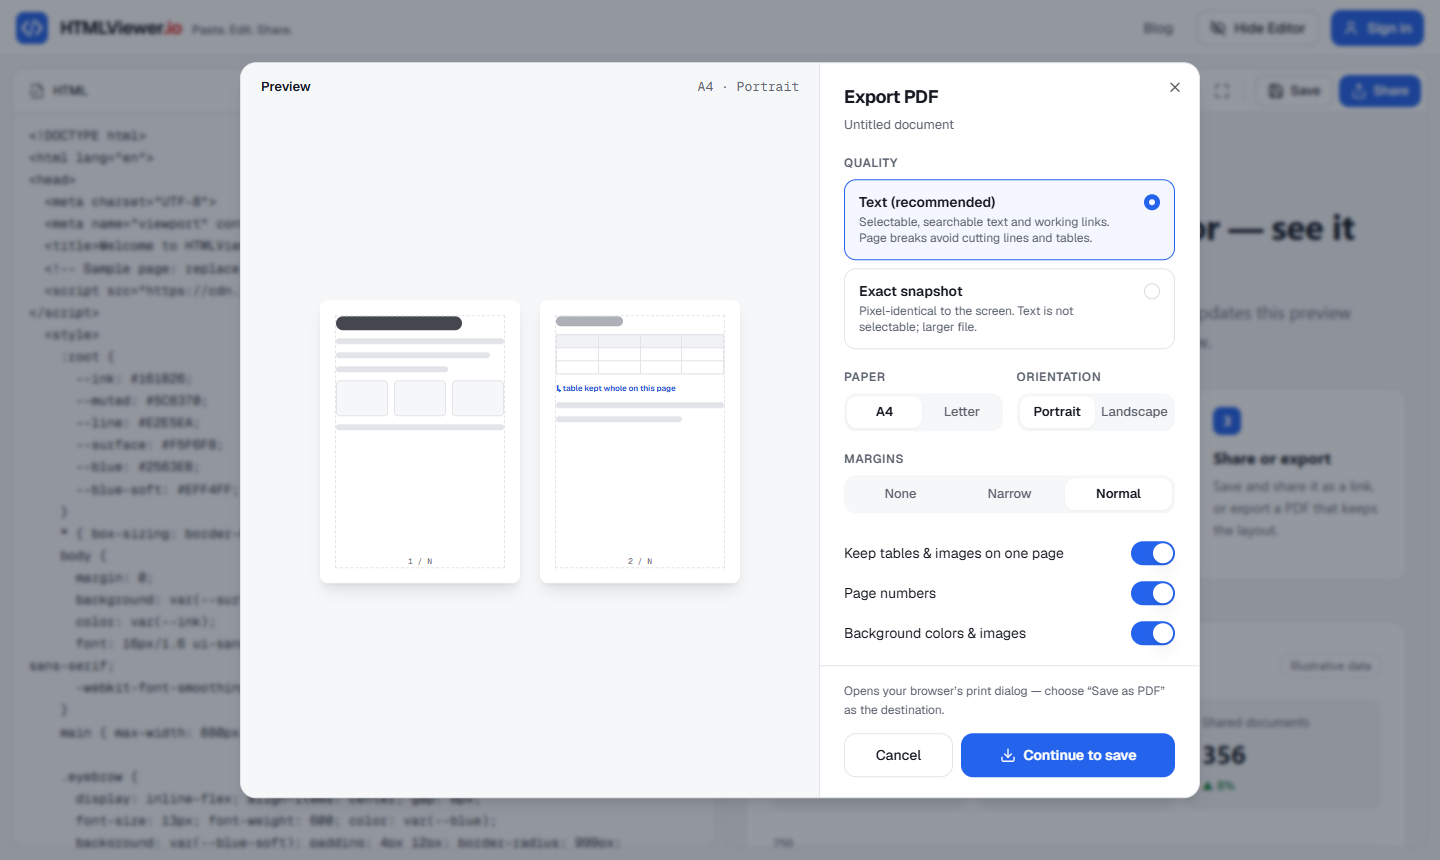This screenshot has width=1440, height=860.
Task: Click "table kept whole on this page" note
Action: pos(616,388)
